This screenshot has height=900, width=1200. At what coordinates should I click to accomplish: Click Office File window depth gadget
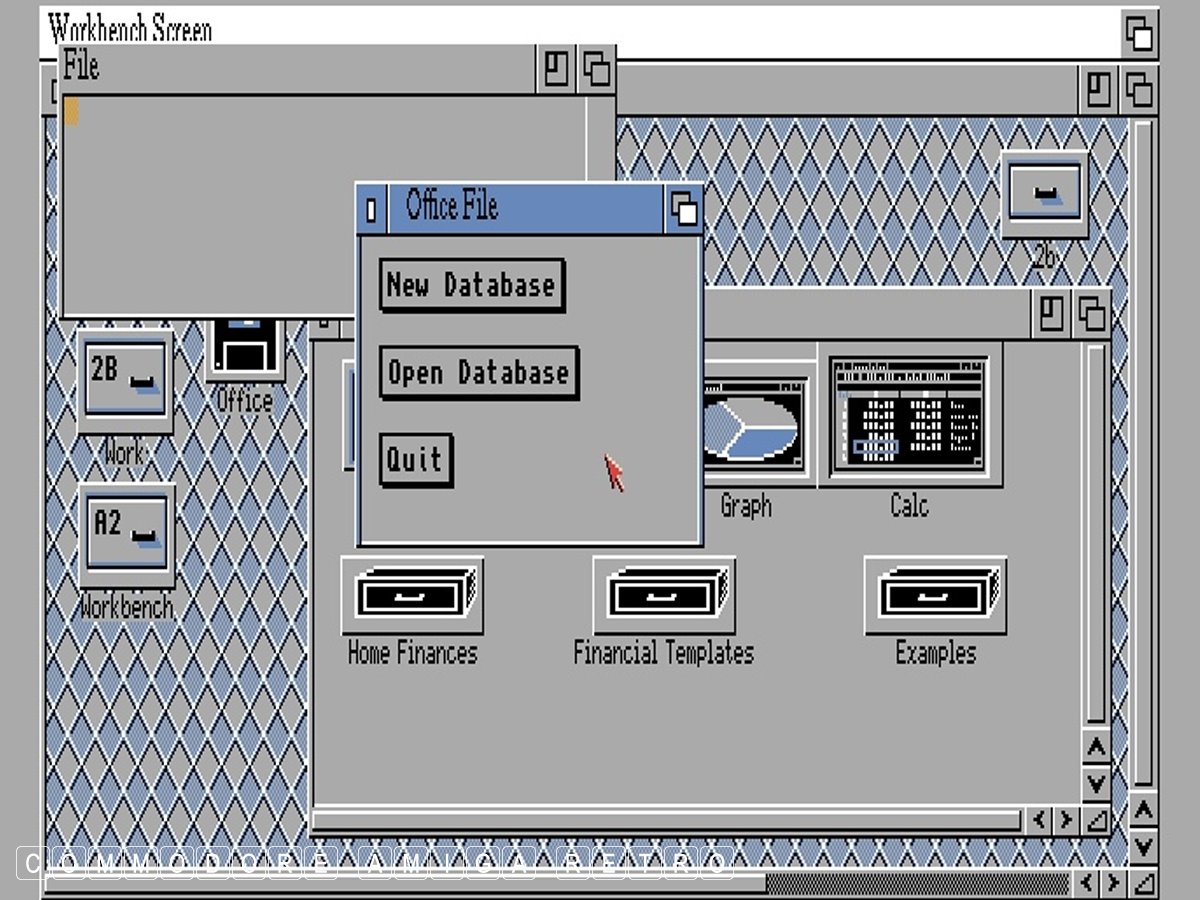(684, 209)
